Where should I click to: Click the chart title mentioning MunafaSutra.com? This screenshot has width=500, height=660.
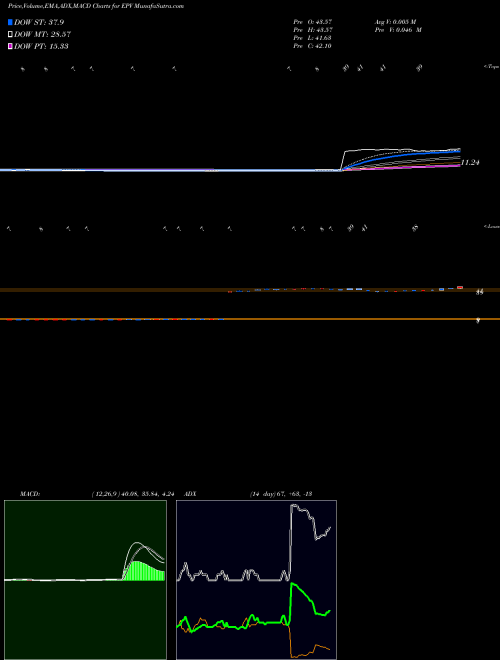pos(96,6)
